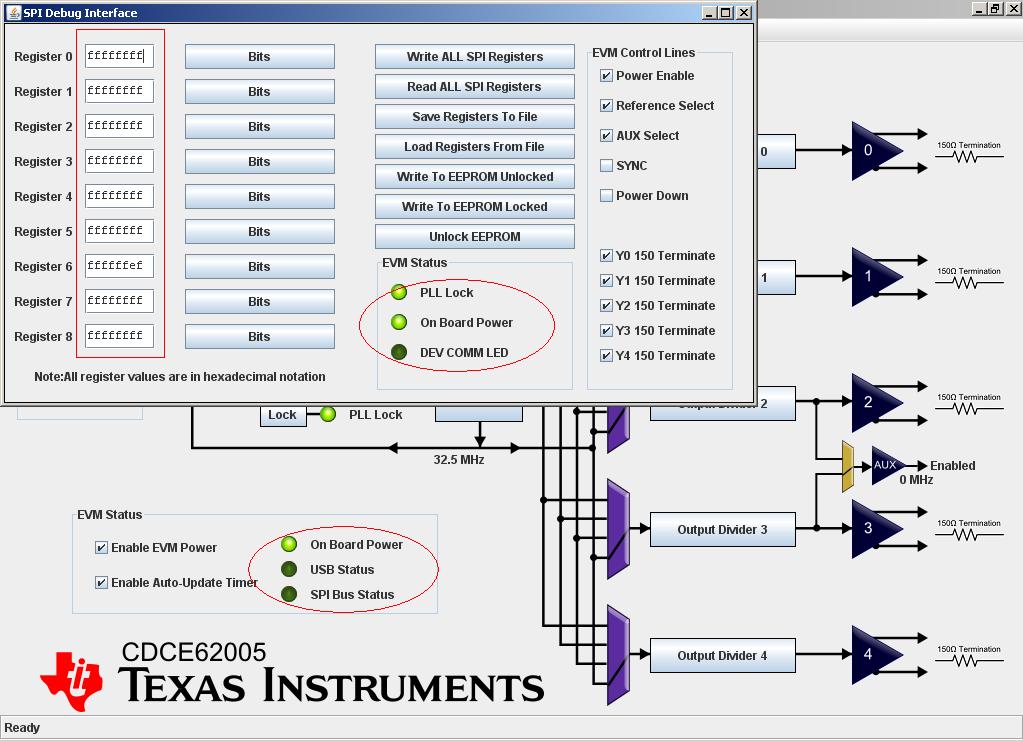1023x741 pixels.
Task: Toggle Y1 150 Terminate checkbox
Action: pos(606,280)
